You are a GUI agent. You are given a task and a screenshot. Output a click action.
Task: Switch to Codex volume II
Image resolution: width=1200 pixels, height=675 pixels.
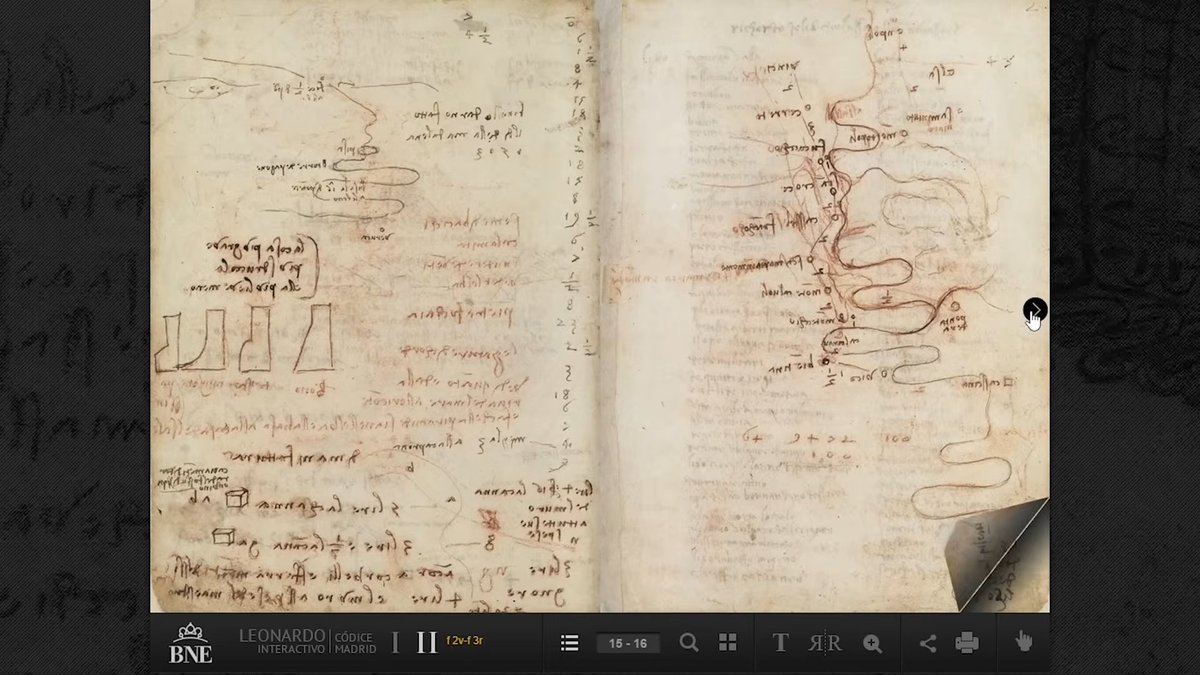click(x=427, y=643)
